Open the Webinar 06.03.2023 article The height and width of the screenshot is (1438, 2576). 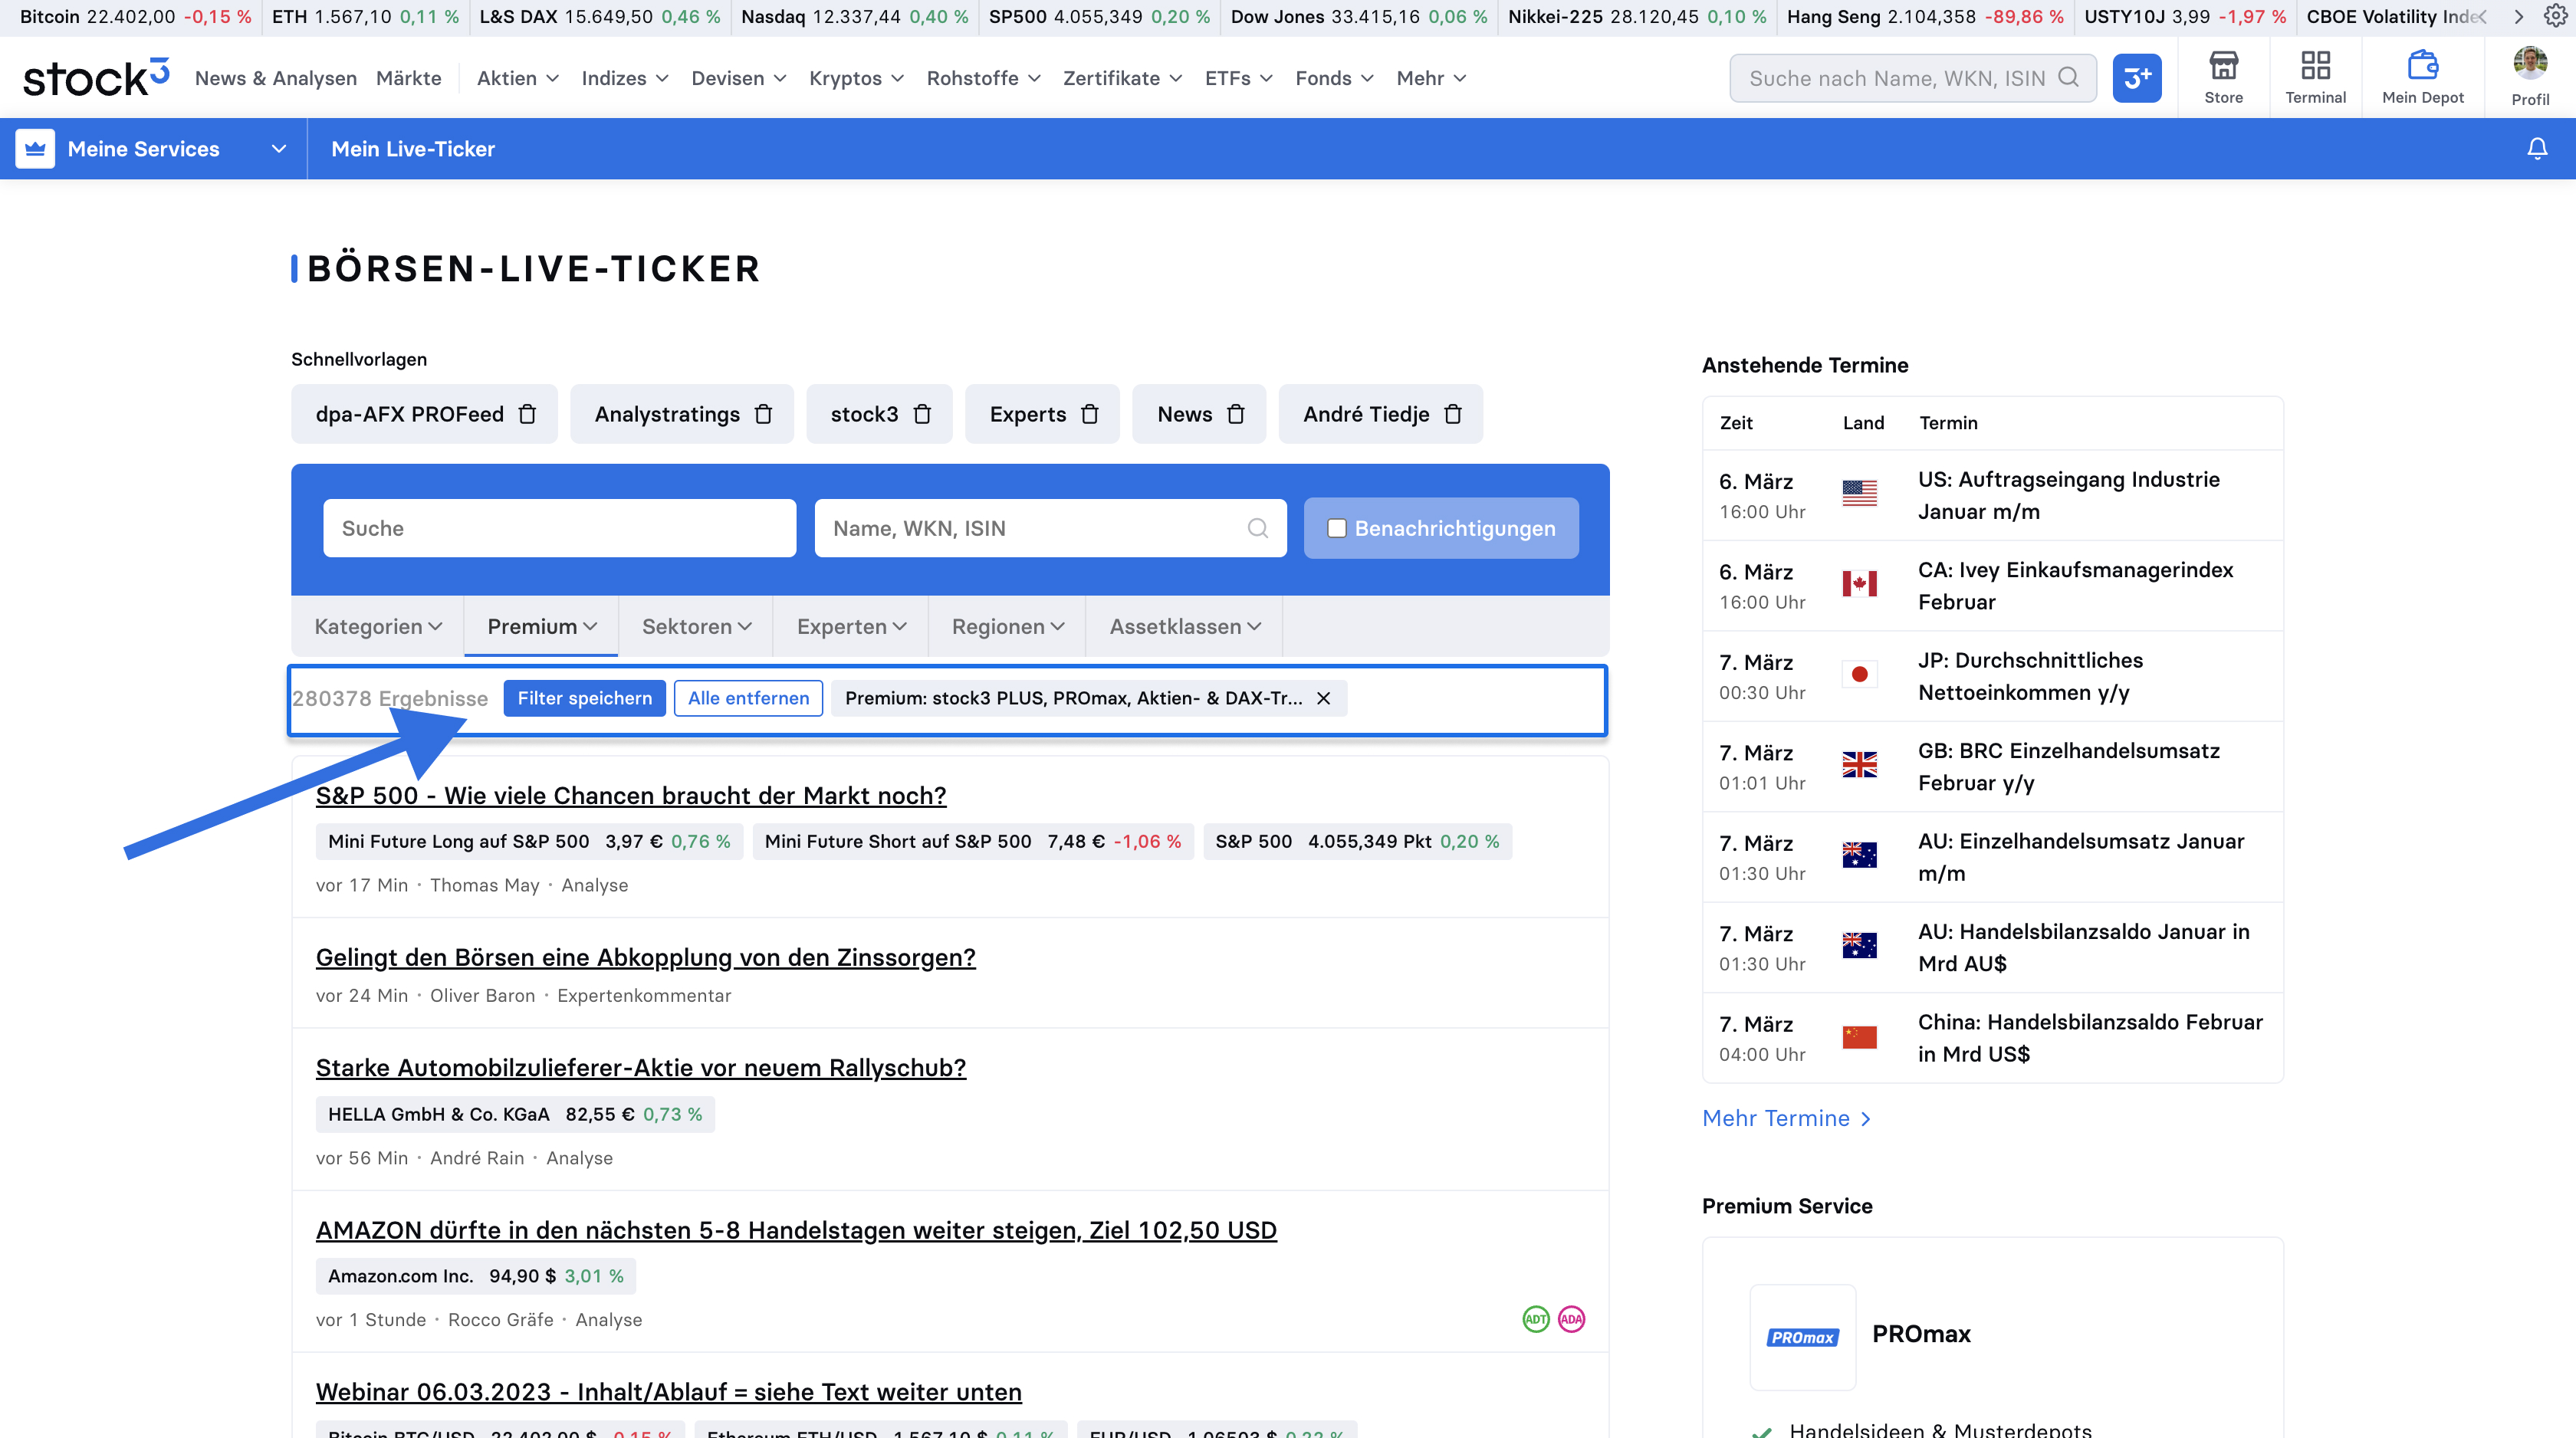click(669, 1391)
